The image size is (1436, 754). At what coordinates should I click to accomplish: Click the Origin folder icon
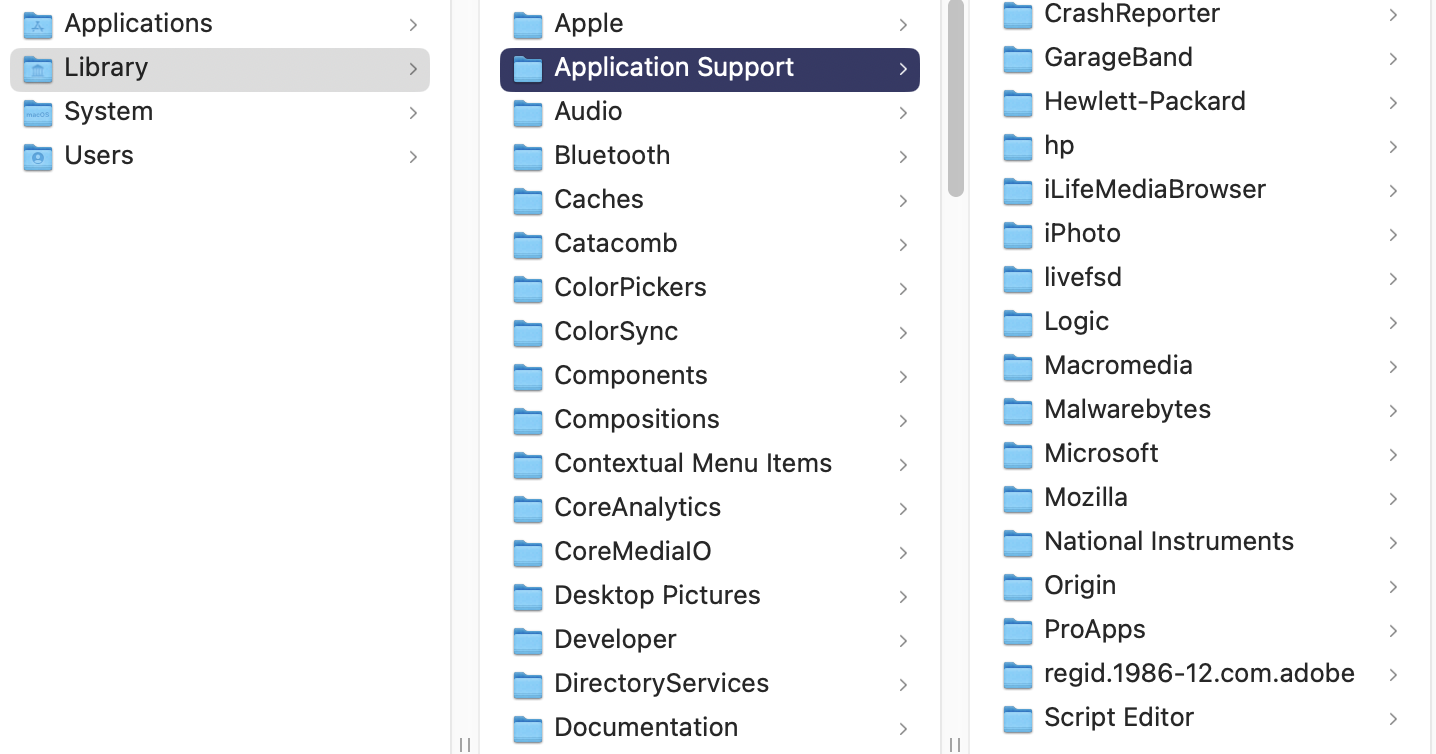[1017, 586]
